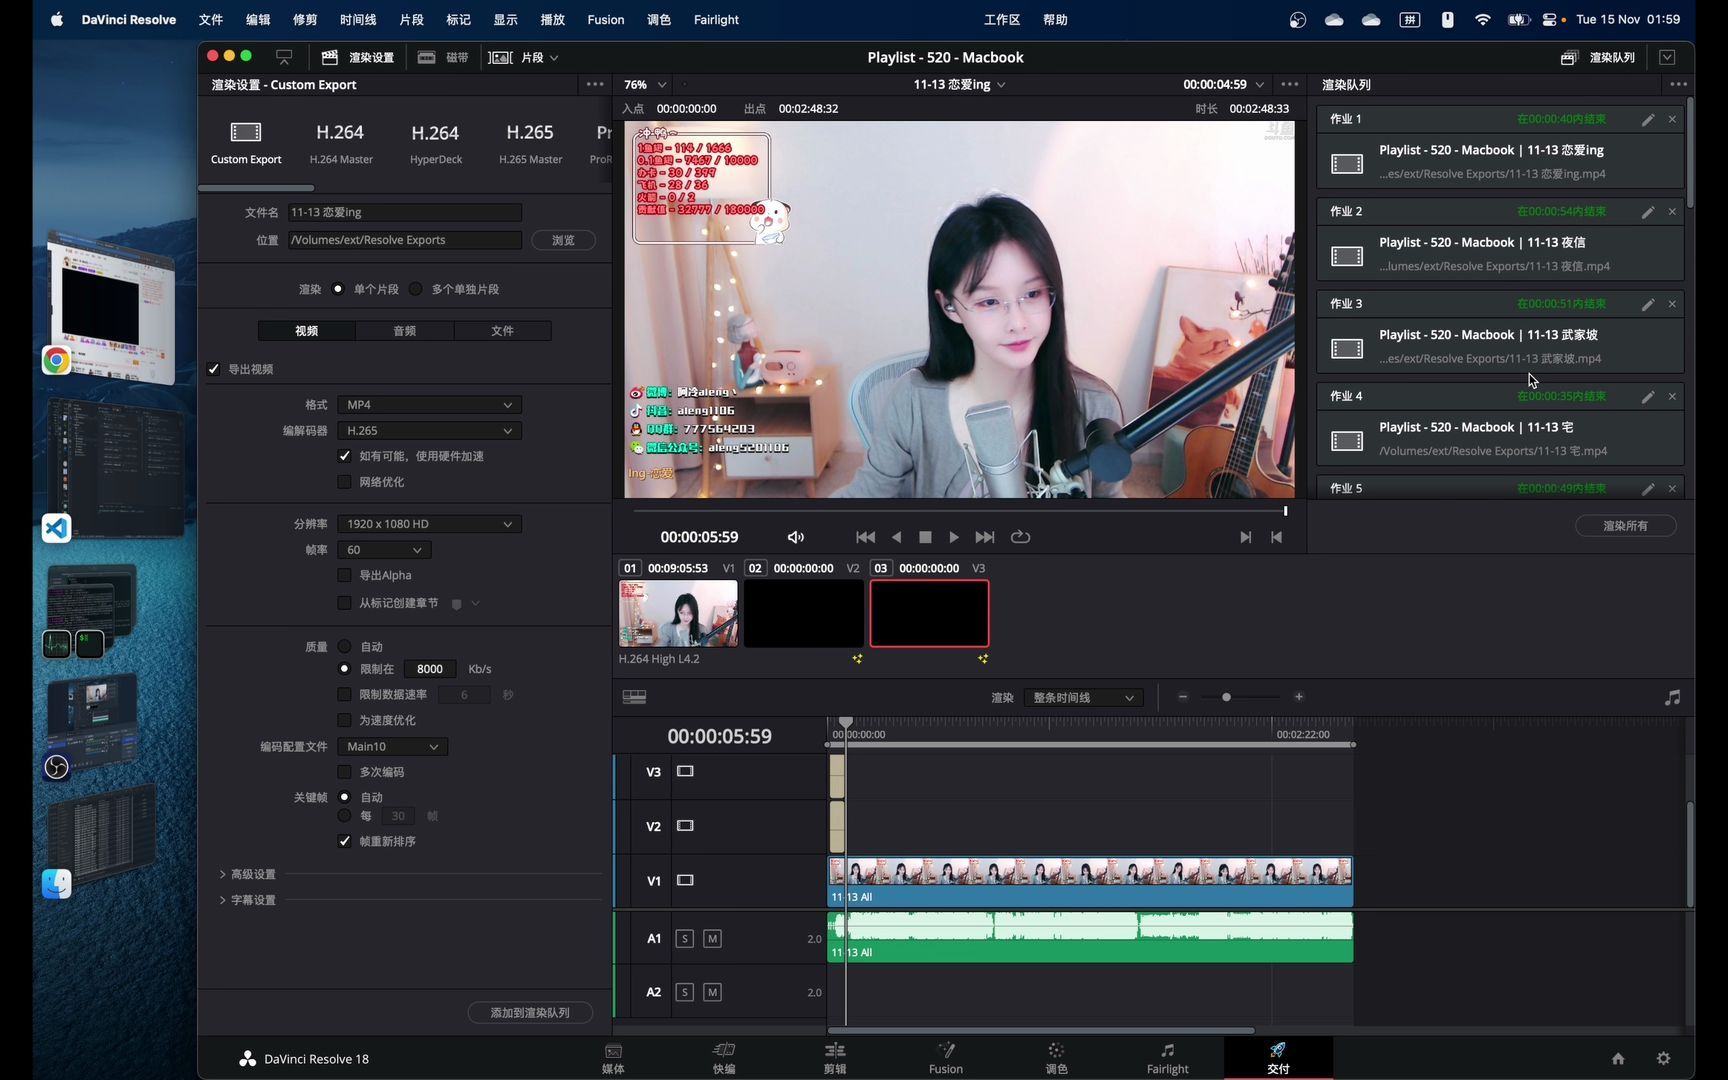Play forward in the viewer
Image resolution: width=1728 pixels, height=1080 pixels.
[954, 537]
